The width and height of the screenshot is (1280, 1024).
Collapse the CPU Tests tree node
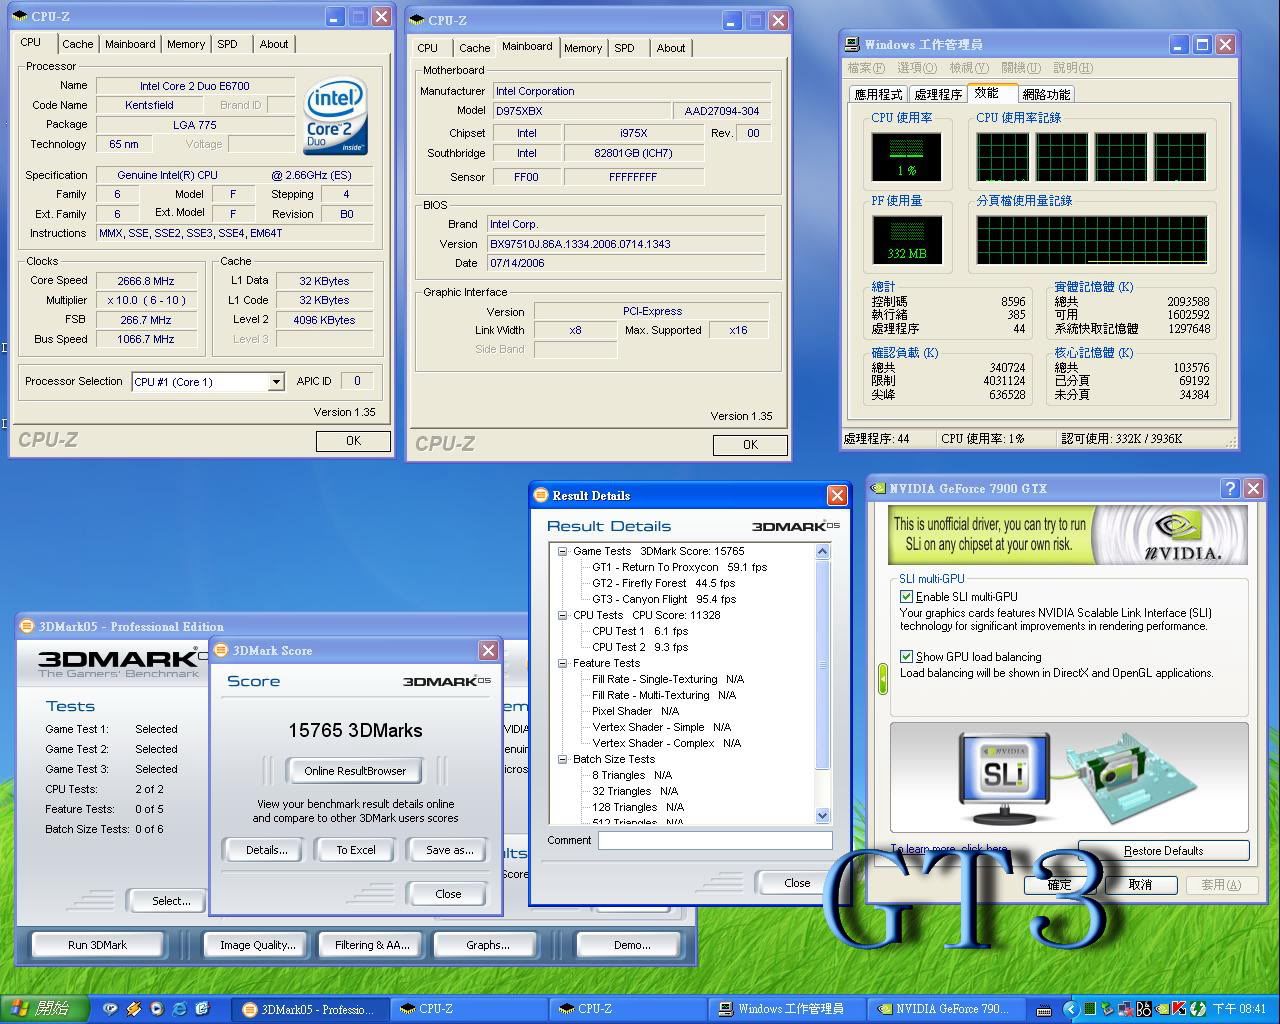click(x=562, y=615)
